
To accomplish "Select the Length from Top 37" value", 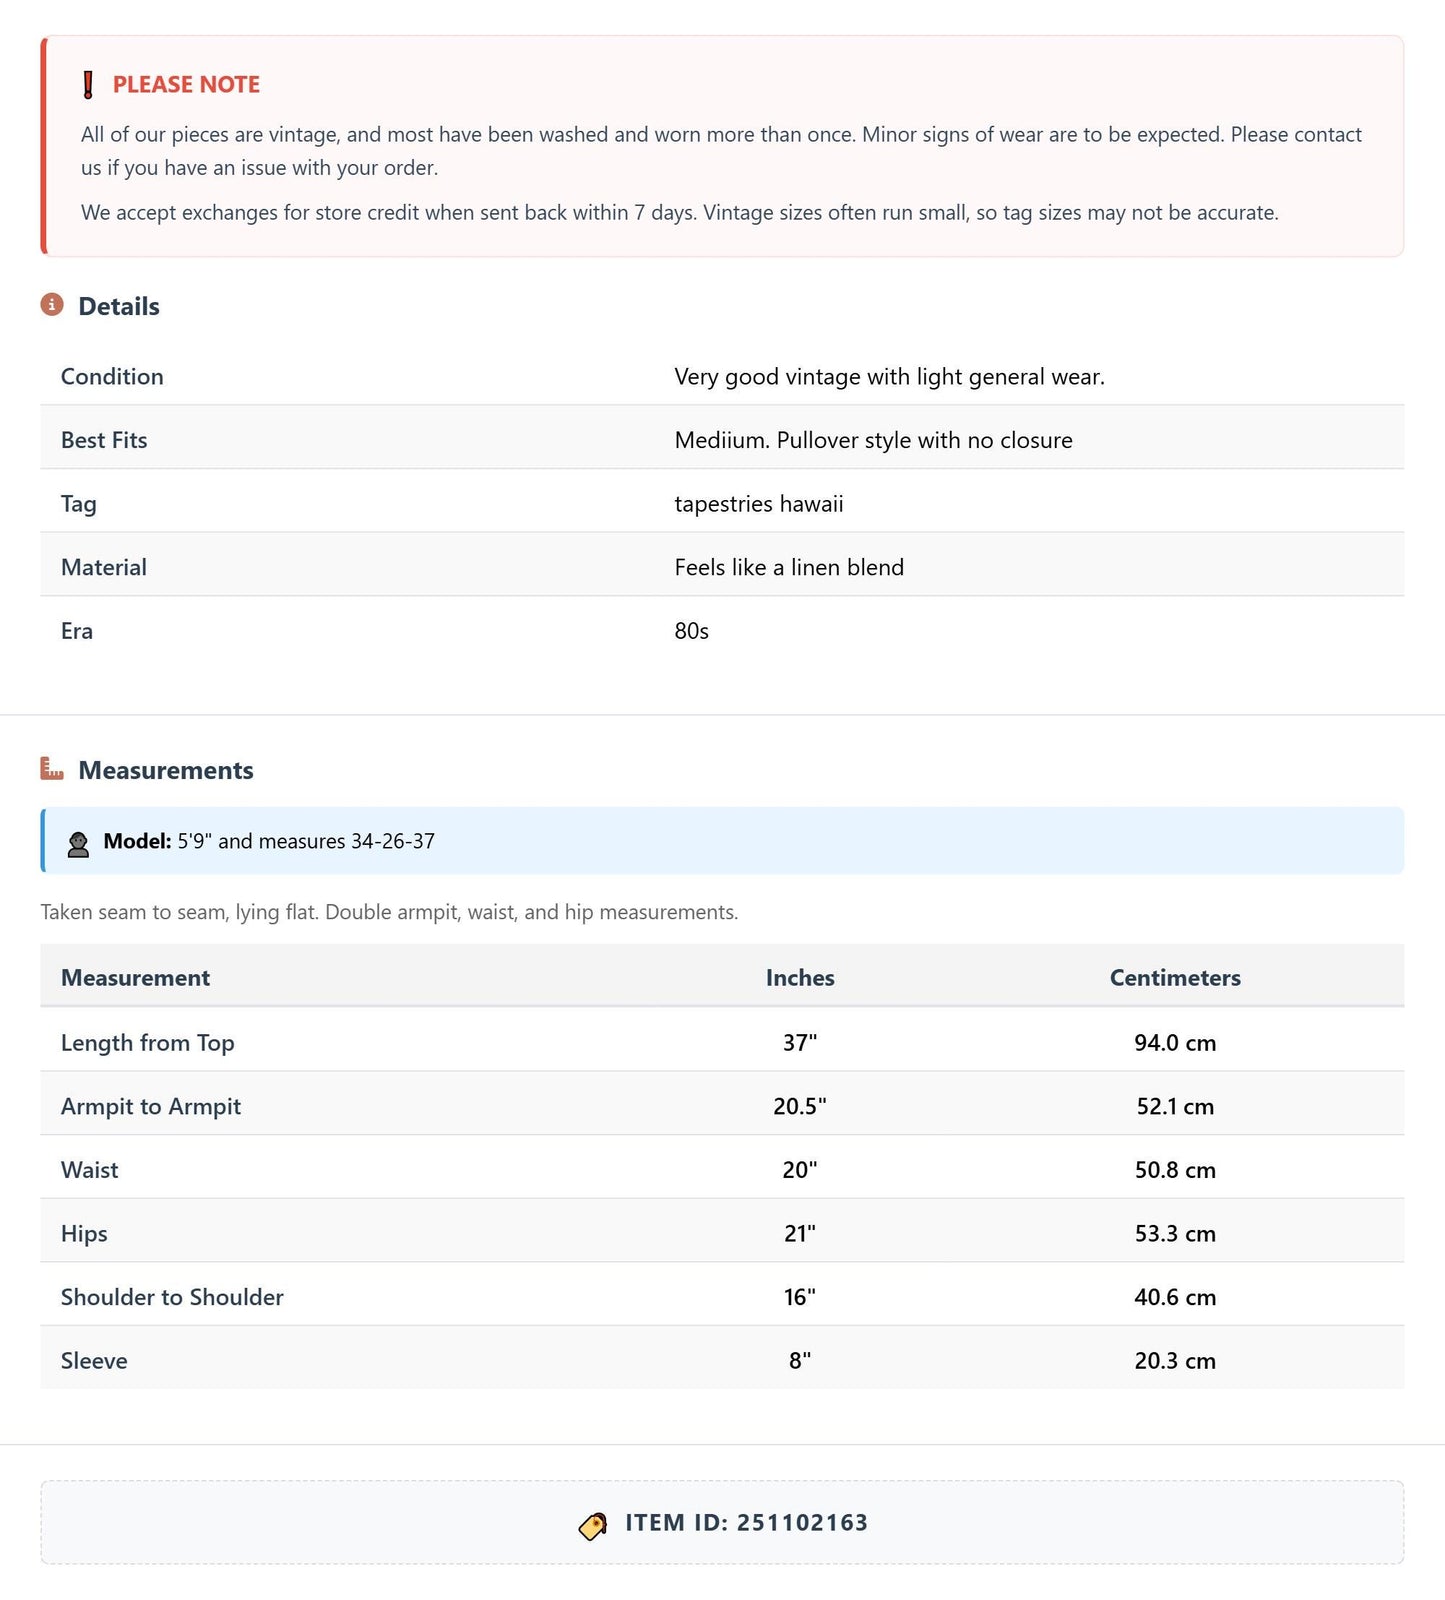I will point(800,1043).
